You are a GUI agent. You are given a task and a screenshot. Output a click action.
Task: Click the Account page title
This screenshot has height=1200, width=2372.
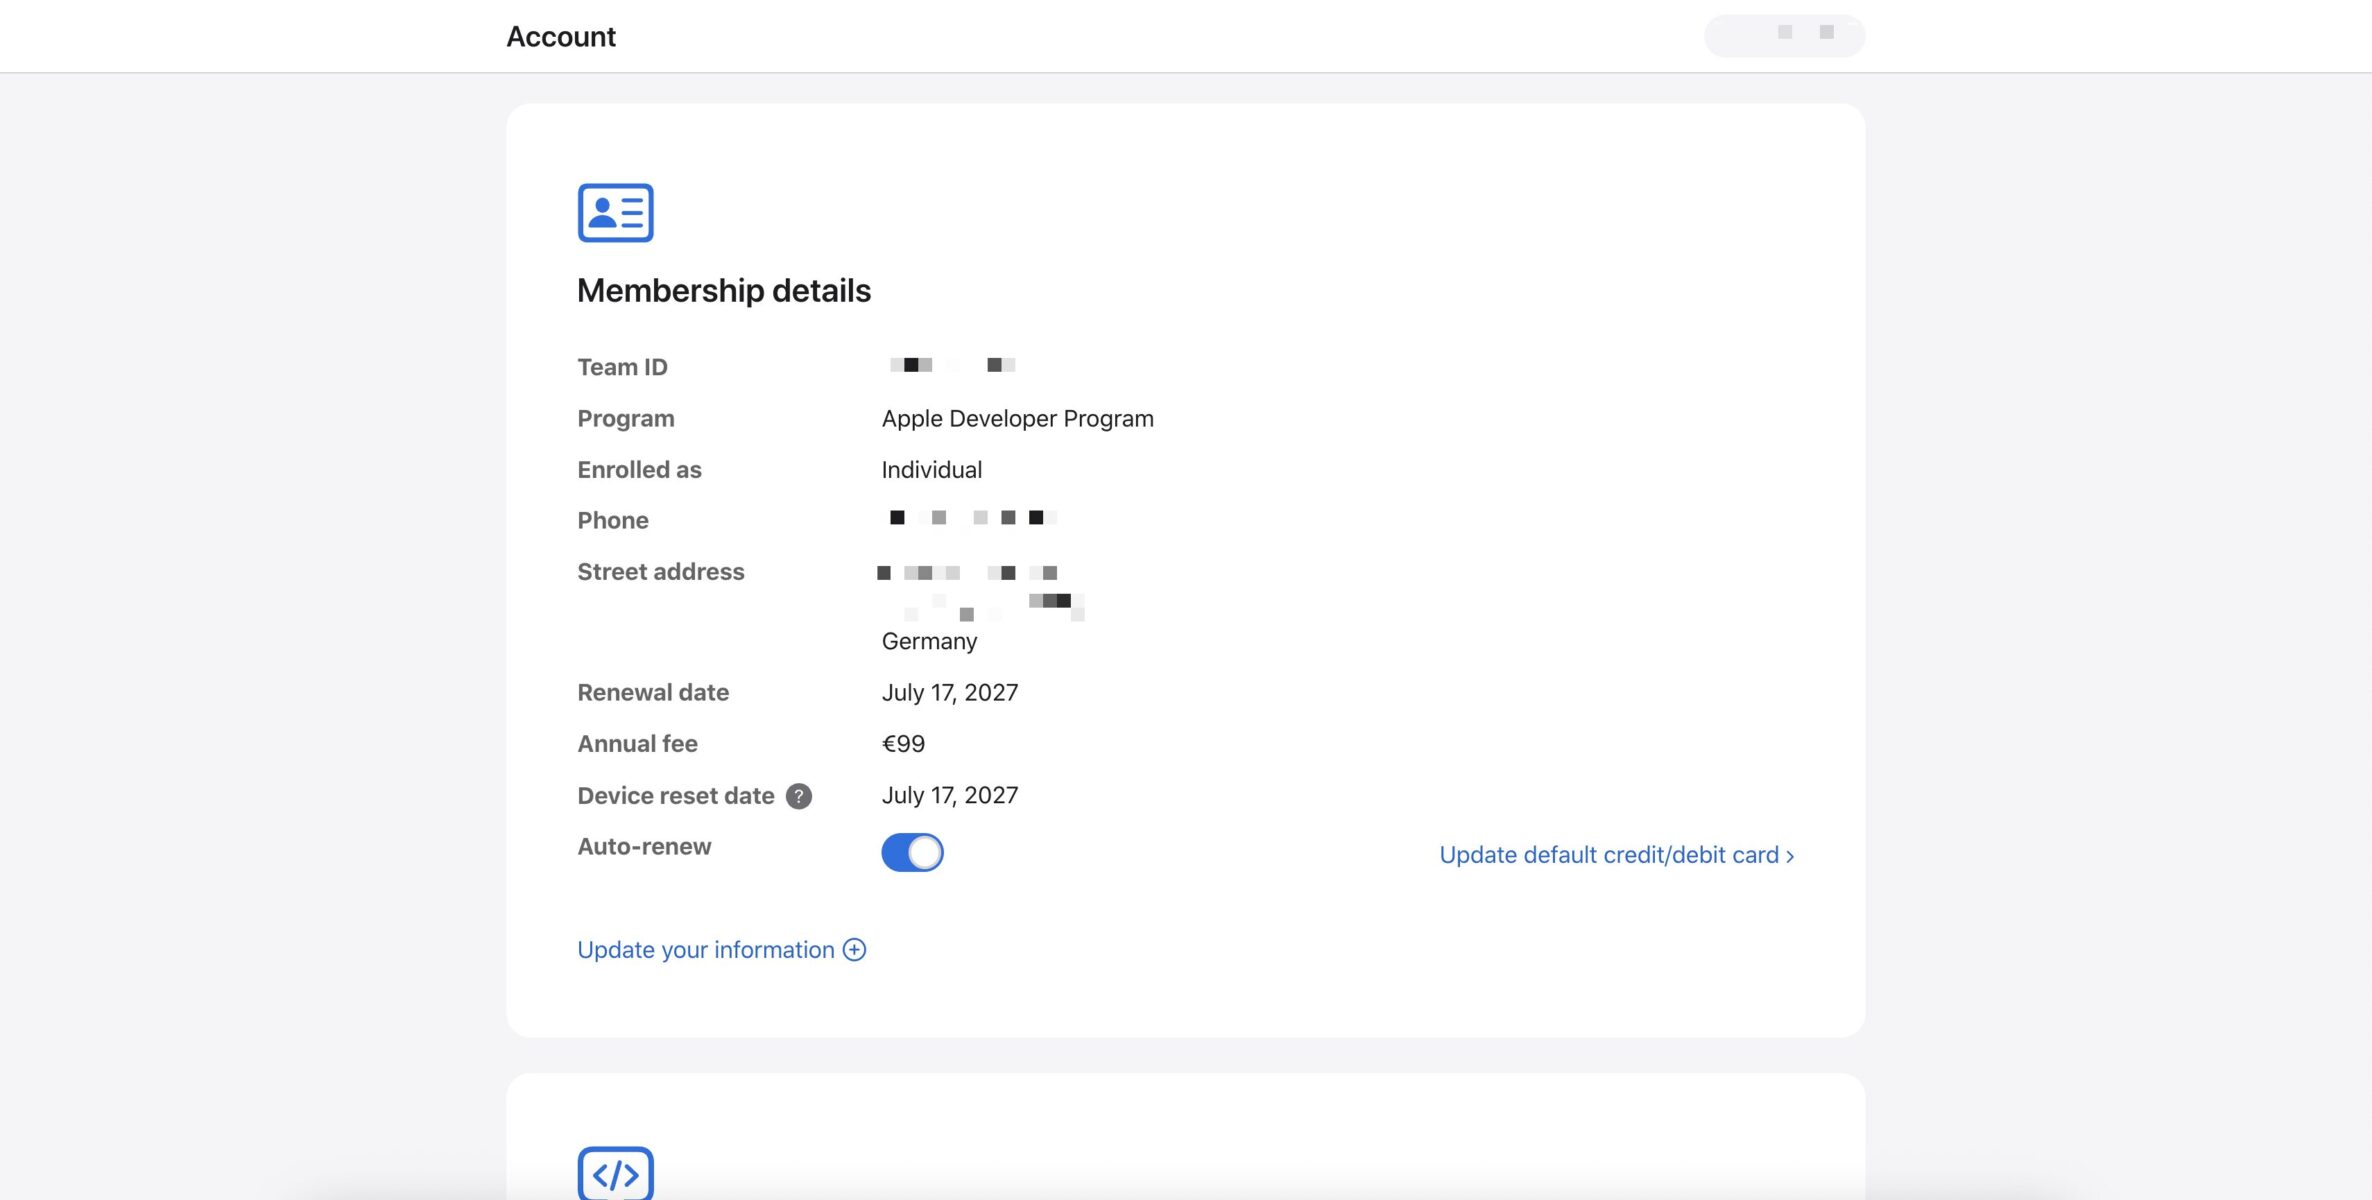pos(561,36)
